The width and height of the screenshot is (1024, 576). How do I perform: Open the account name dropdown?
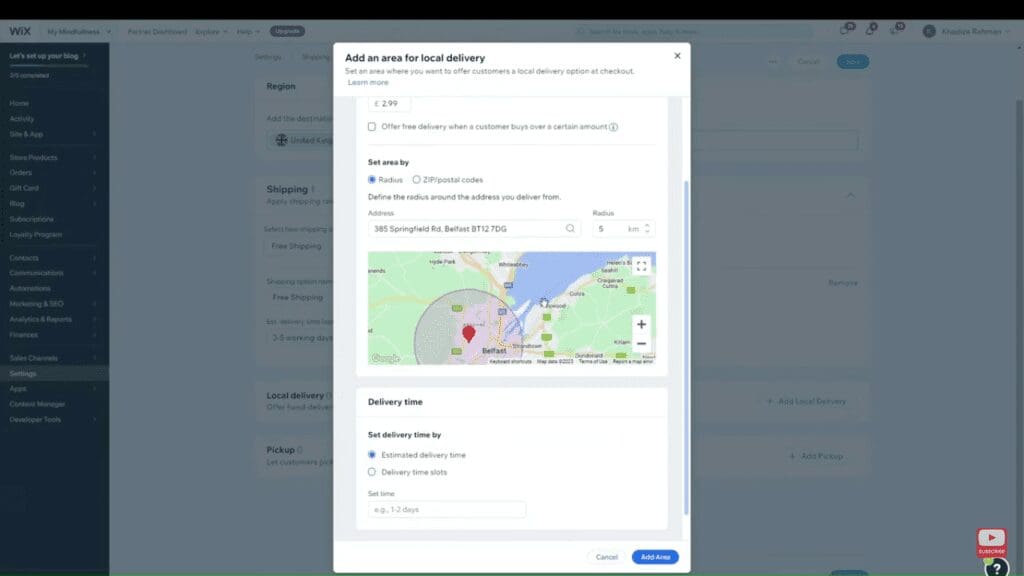(975, 31)
